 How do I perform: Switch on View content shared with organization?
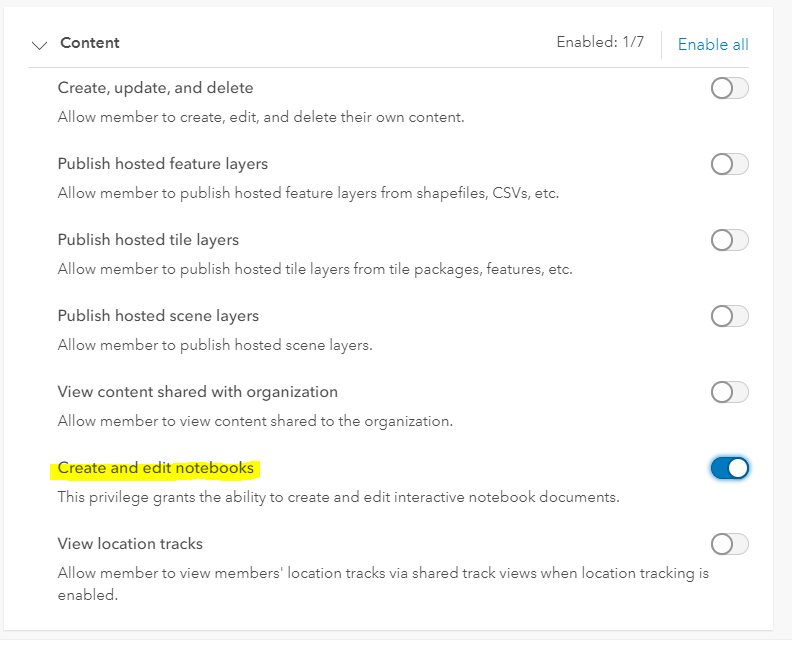pyautogui.click(x=729, y=392)
